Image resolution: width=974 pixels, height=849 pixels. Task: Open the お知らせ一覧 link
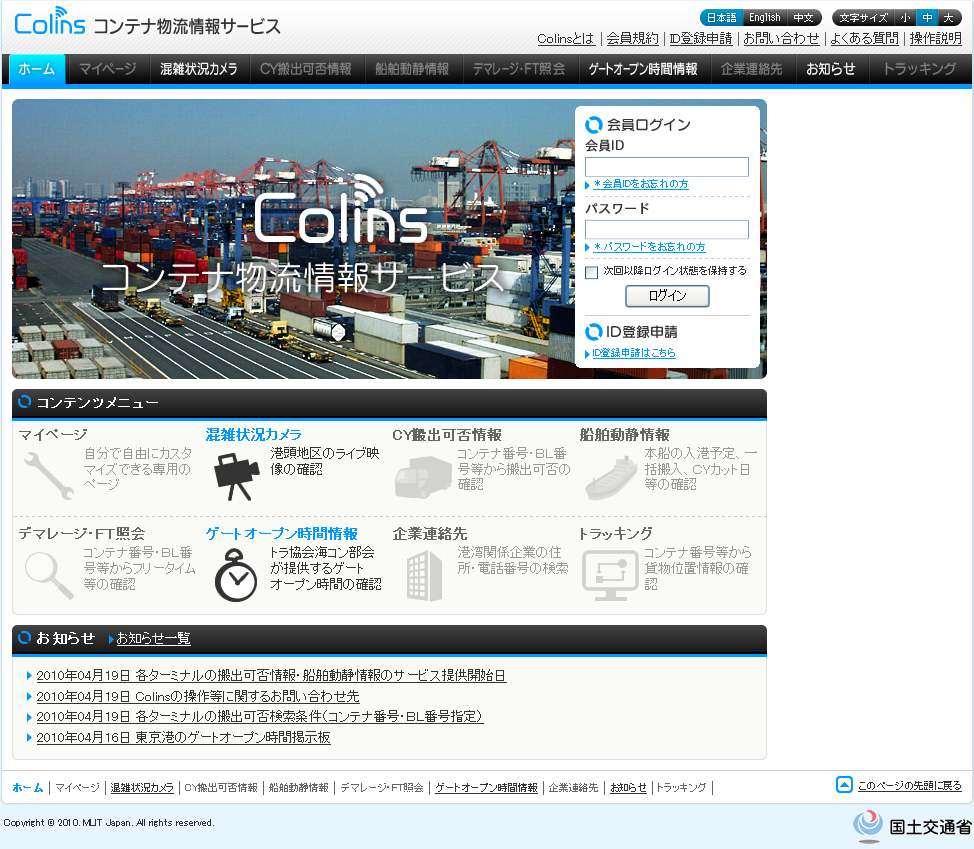pos(153,638)
